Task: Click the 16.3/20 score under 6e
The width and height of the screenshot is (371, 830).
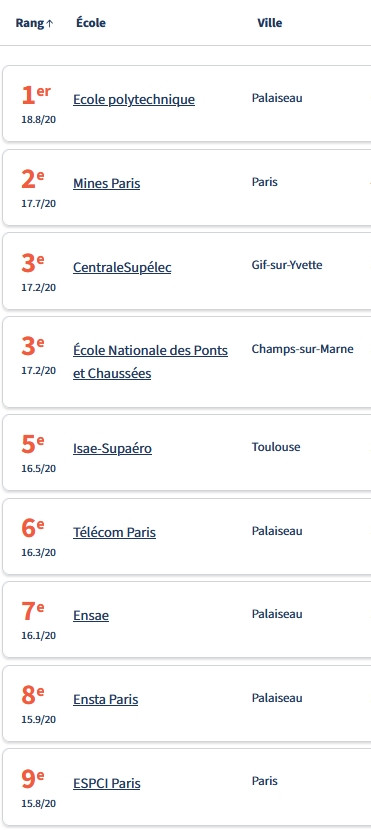Action: coord(39,552)
